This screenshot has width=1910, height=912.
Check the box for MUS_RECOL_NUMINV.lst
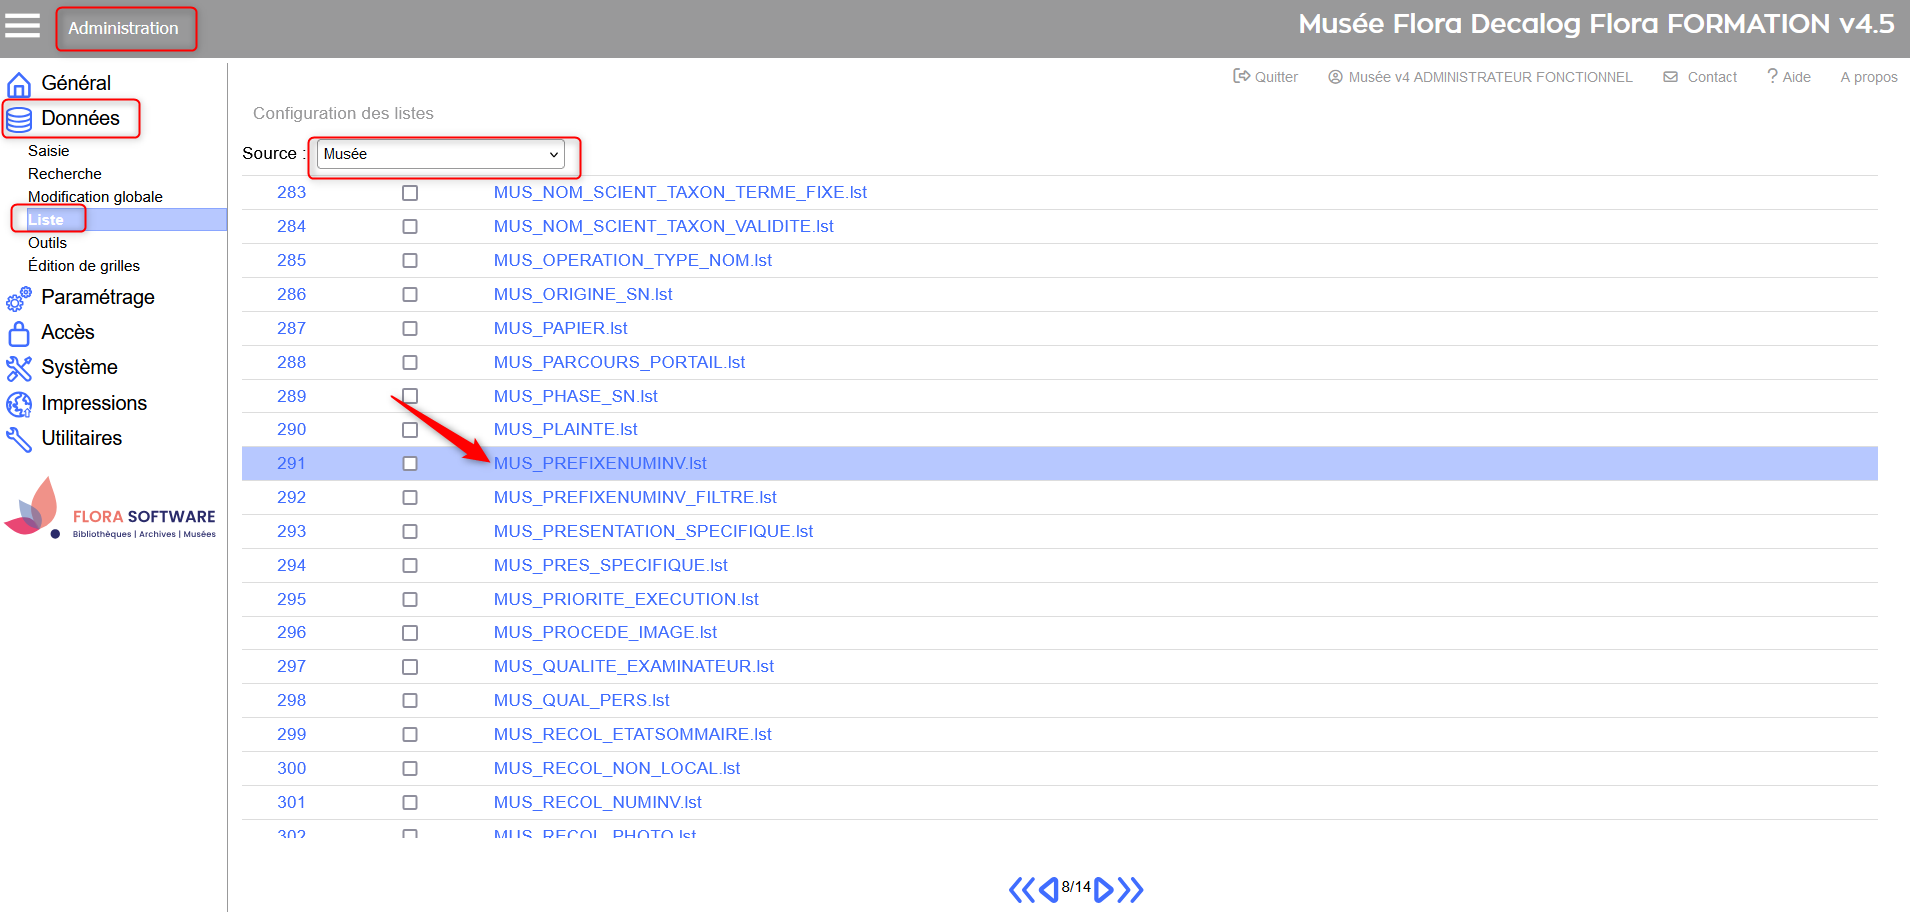410,803
